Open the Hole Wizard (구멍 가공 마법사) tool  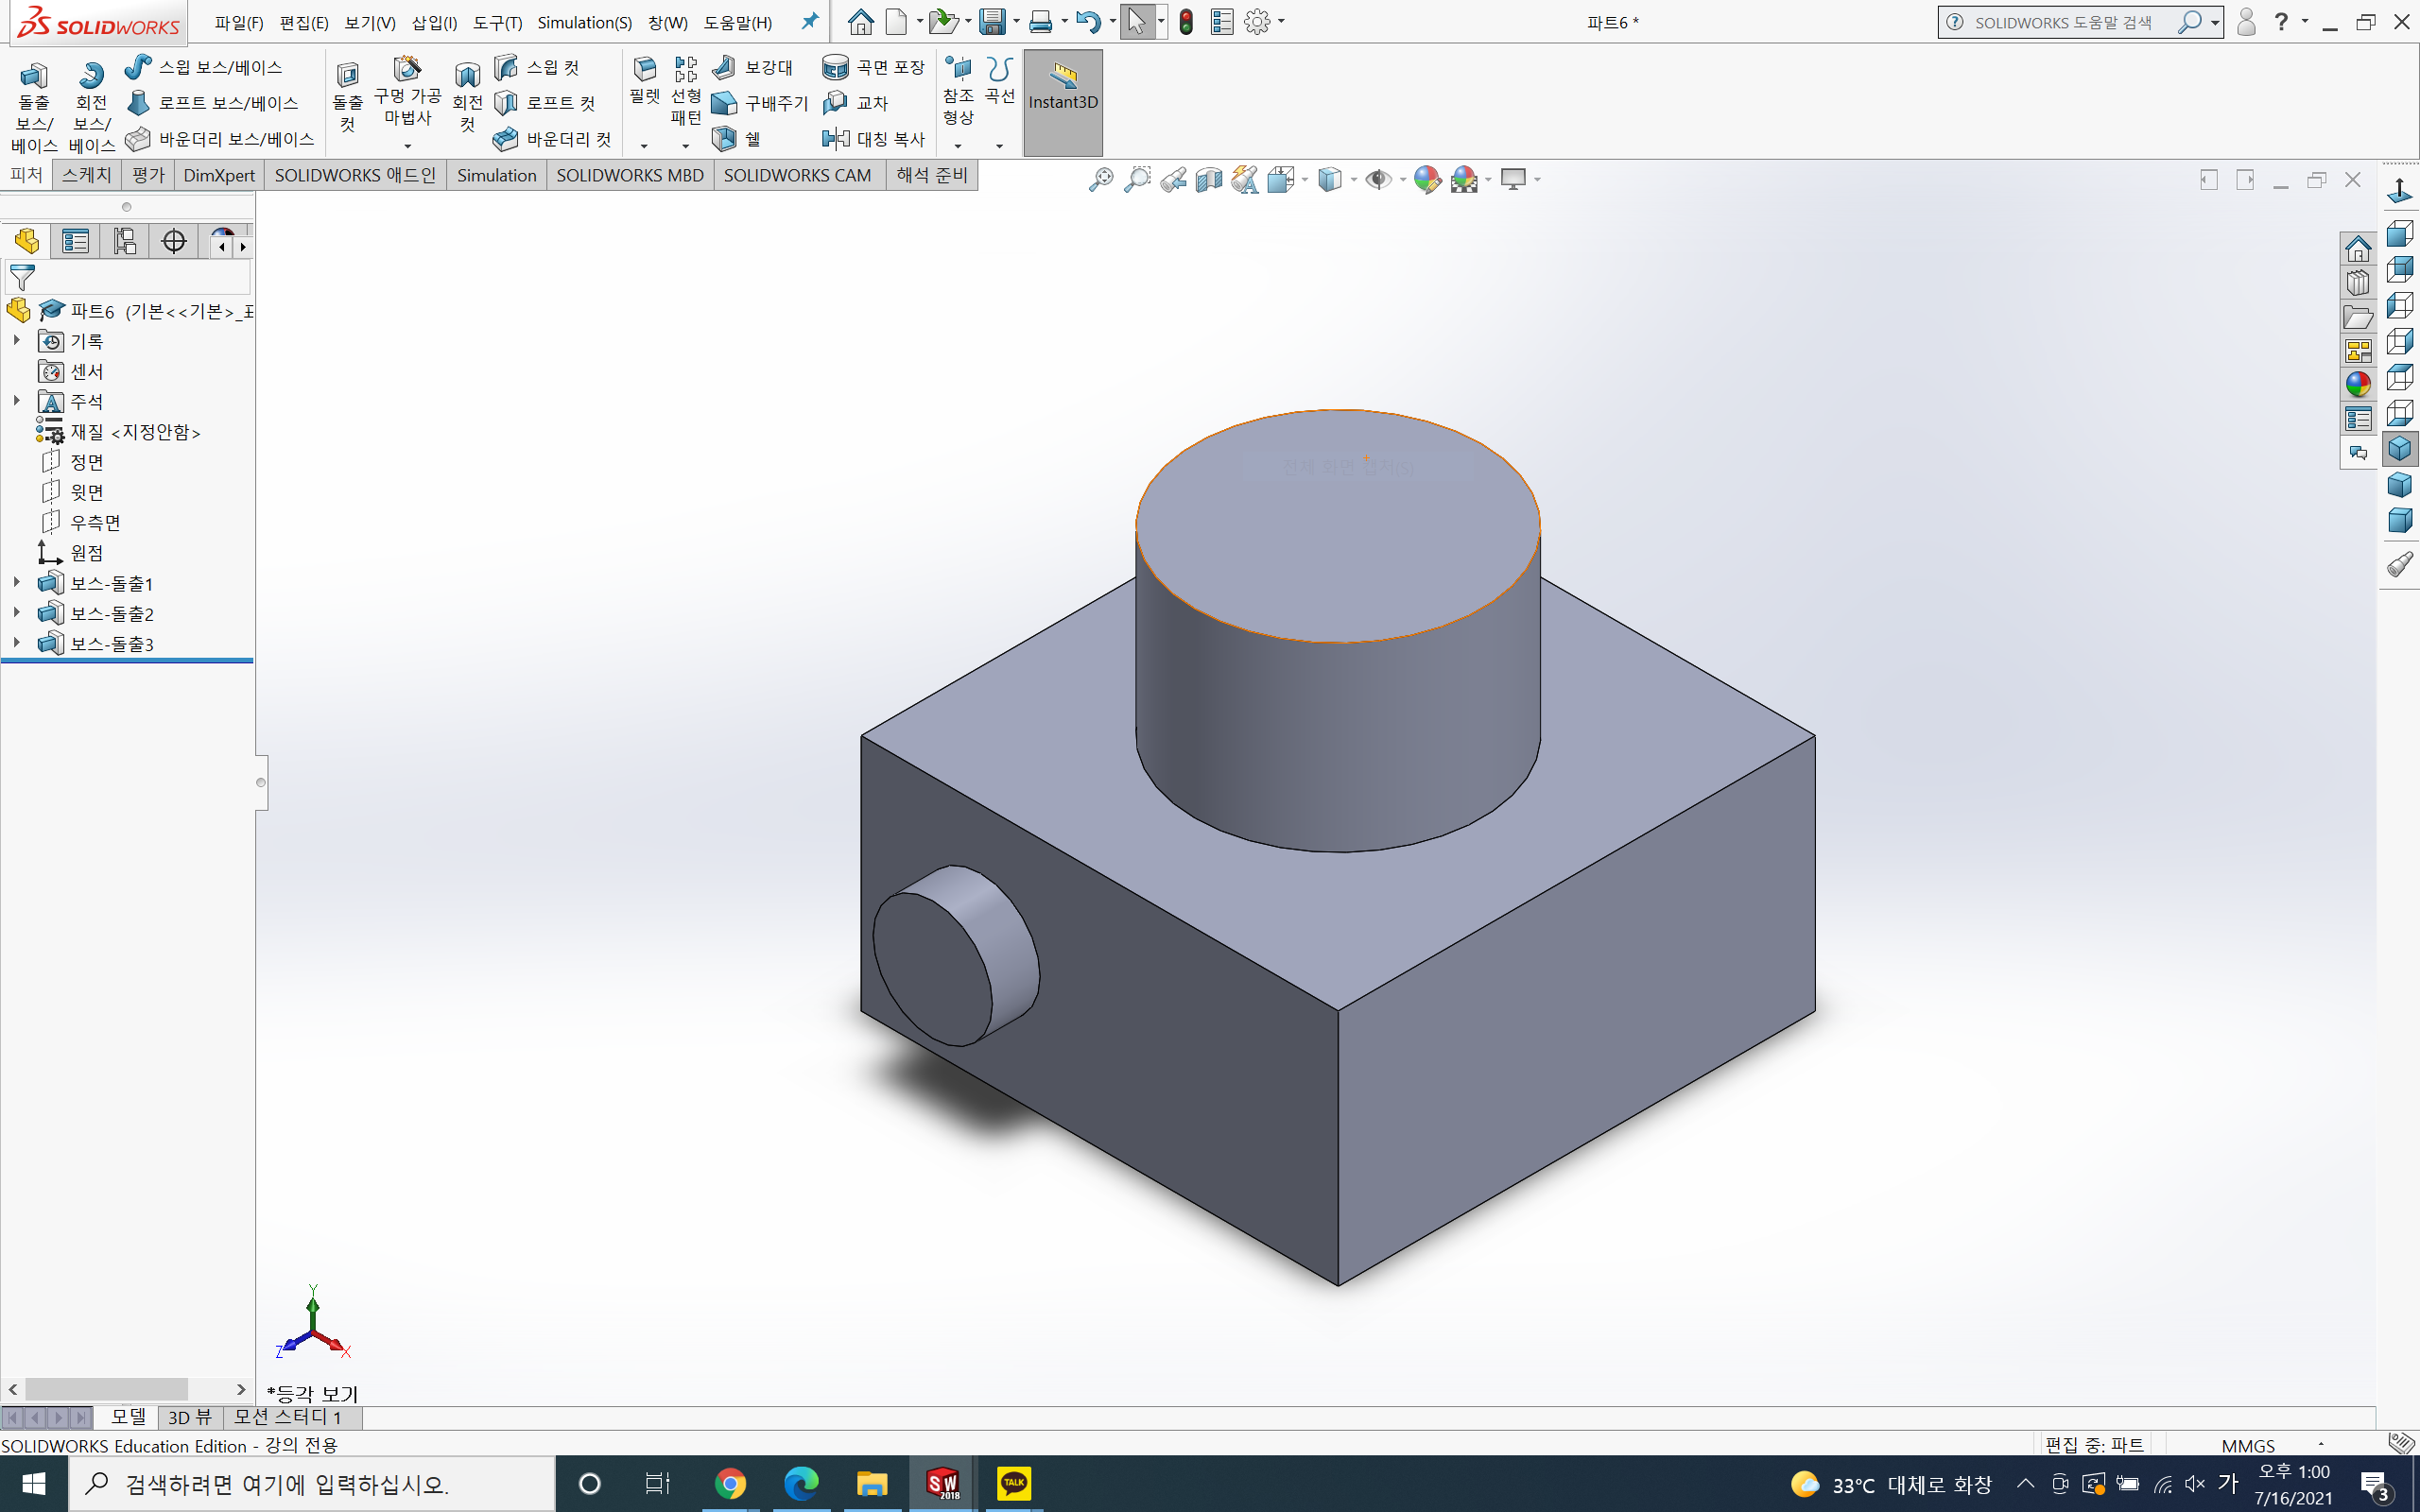[x=406, y=71]
